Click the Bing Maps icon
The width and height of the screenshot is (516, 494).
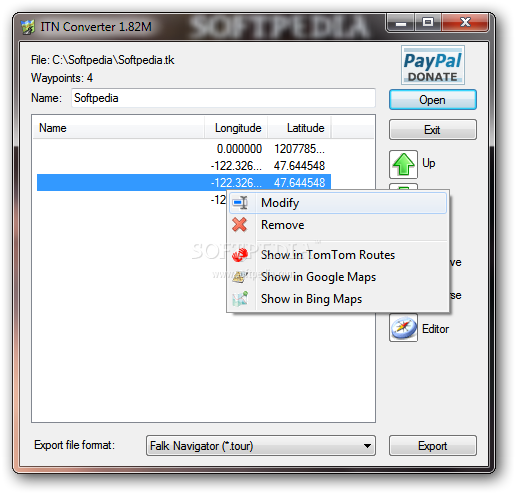tap(240, 299)
